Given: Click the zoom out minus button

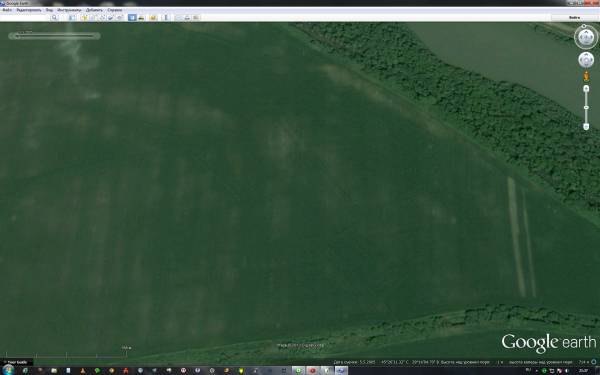Looking at the screenshot, I should click(x=586, y=127).
